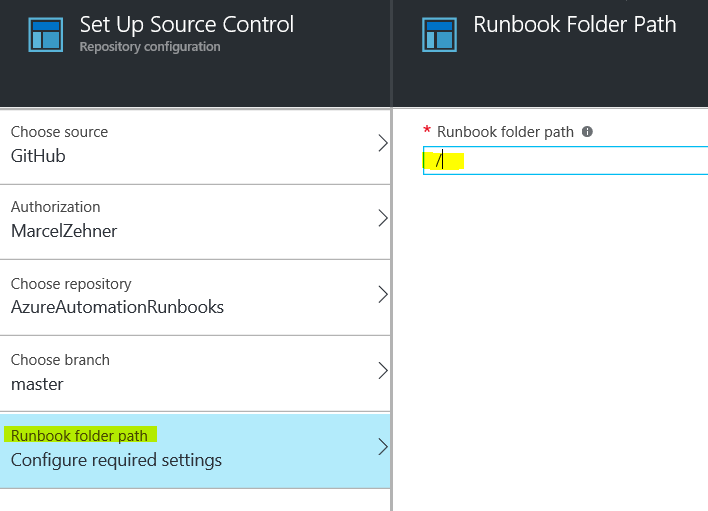Expand the Choose repository chevron arrow
The image size is (708, 511).
pyautogui.click(x=382, y=295)
